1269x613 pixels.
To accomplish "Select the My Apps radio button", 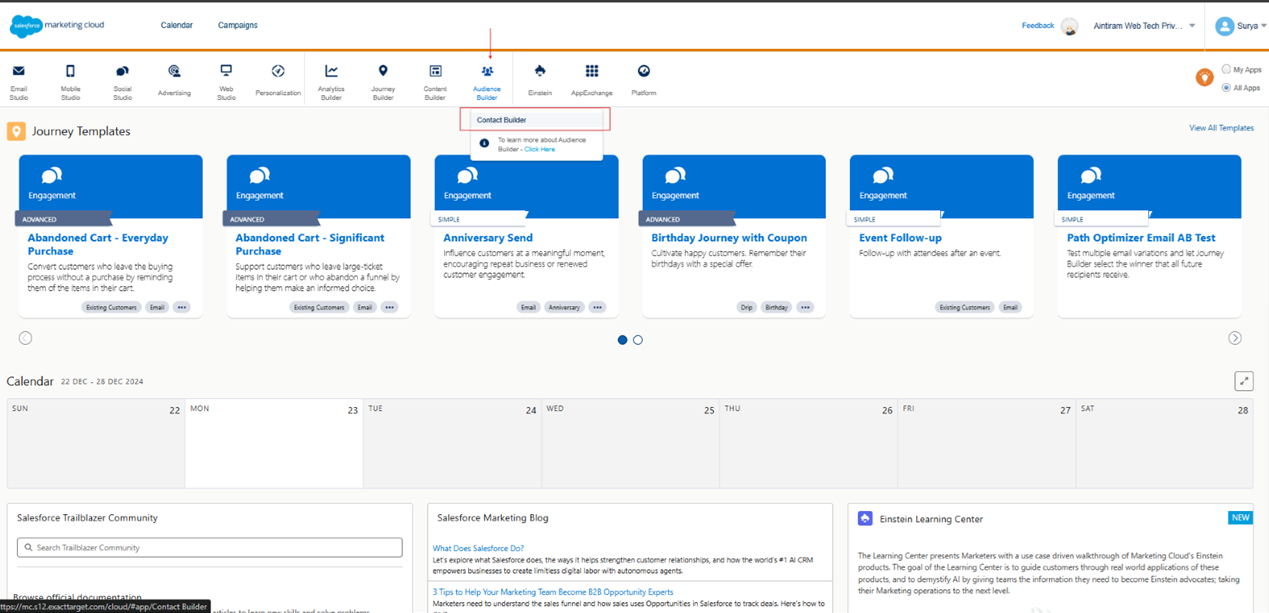I will 1227,70.
